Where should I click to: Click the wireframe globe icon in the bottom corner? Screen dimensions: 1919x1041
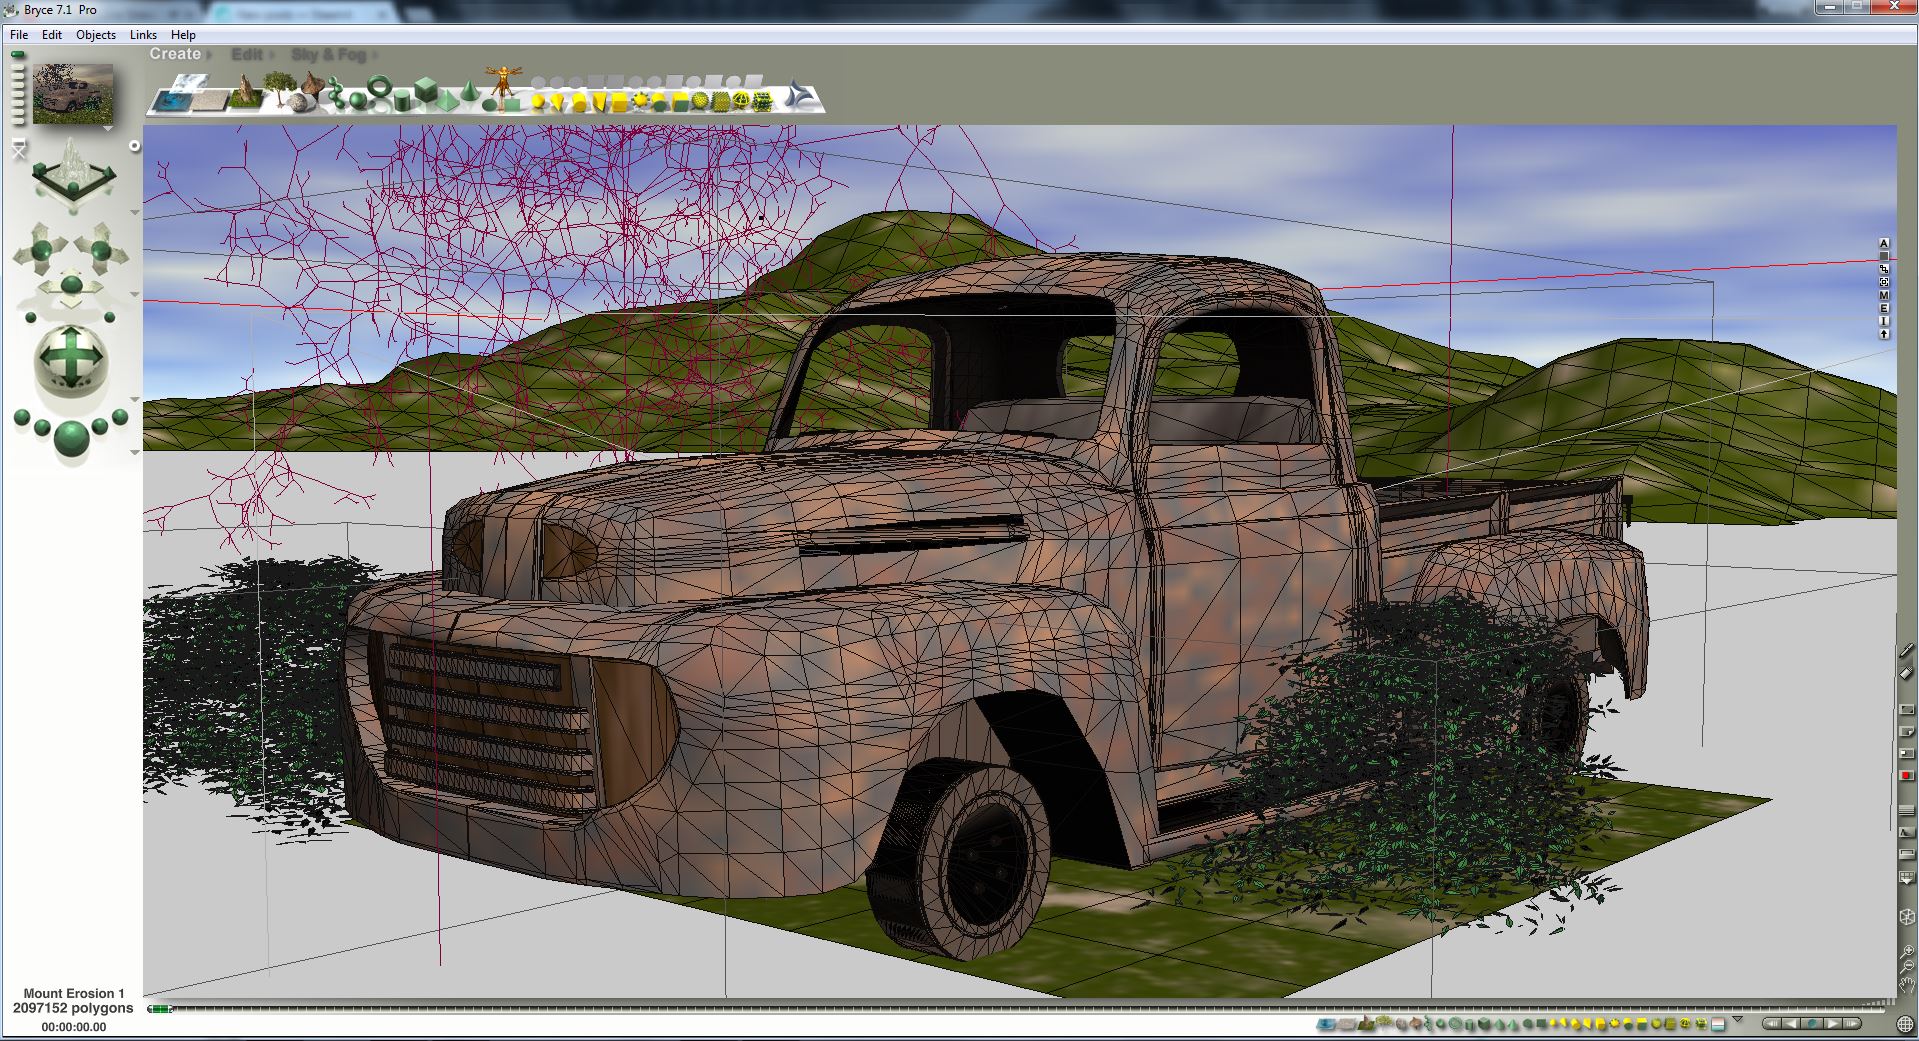point(1905,1024)
